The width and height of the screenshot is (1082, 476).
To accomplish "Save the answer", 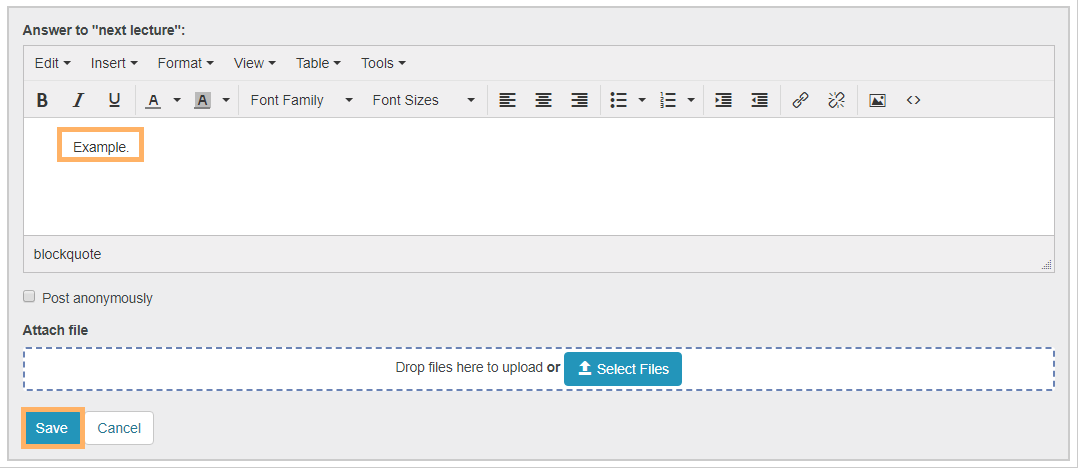I will (x=52, y=428).
